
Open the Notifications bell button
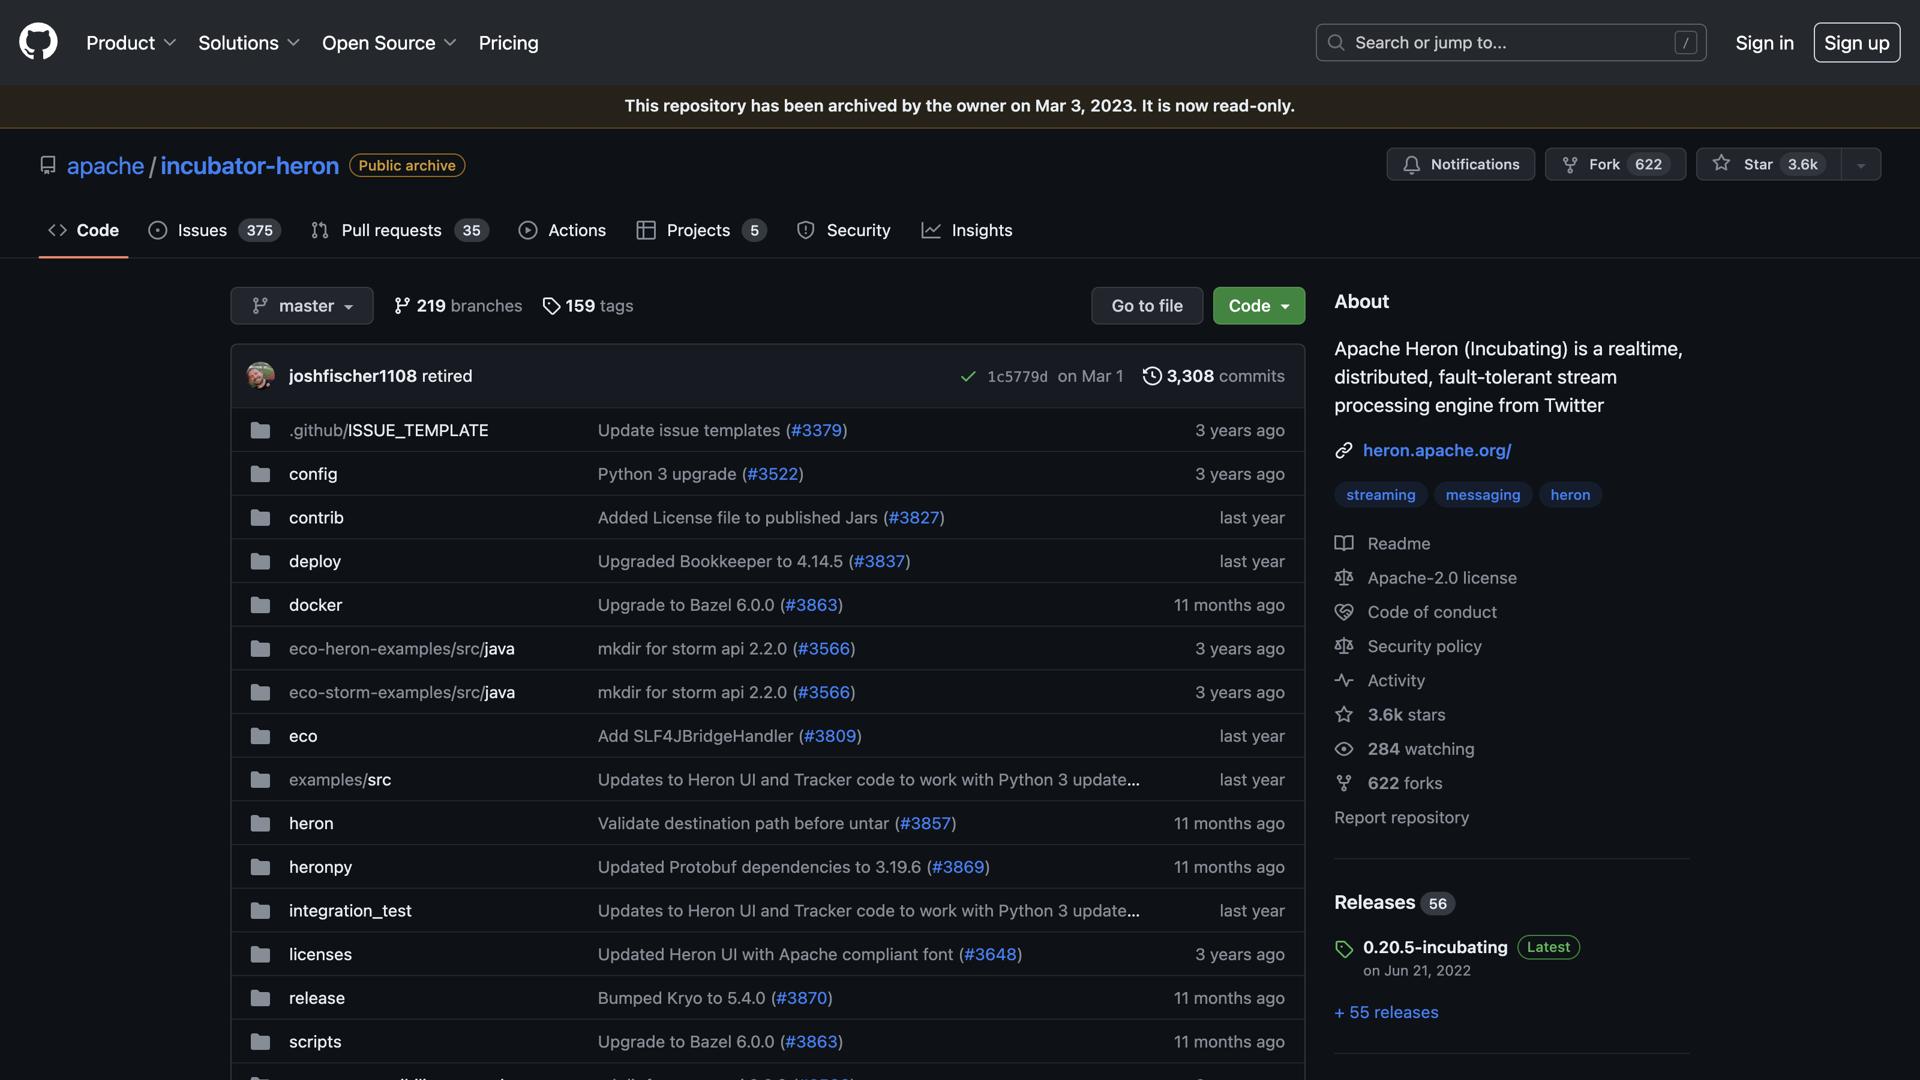[x=1460, y=164]
